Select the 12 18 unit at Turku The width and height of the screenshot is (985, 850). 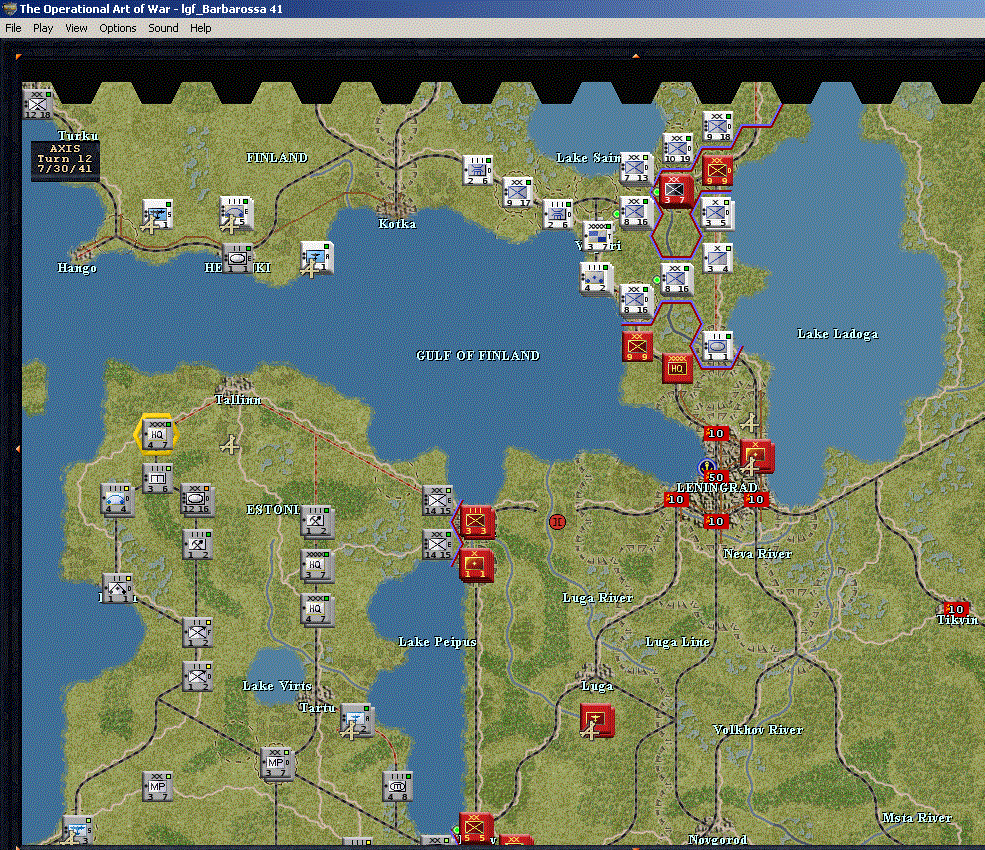click(x=38, y=104)
